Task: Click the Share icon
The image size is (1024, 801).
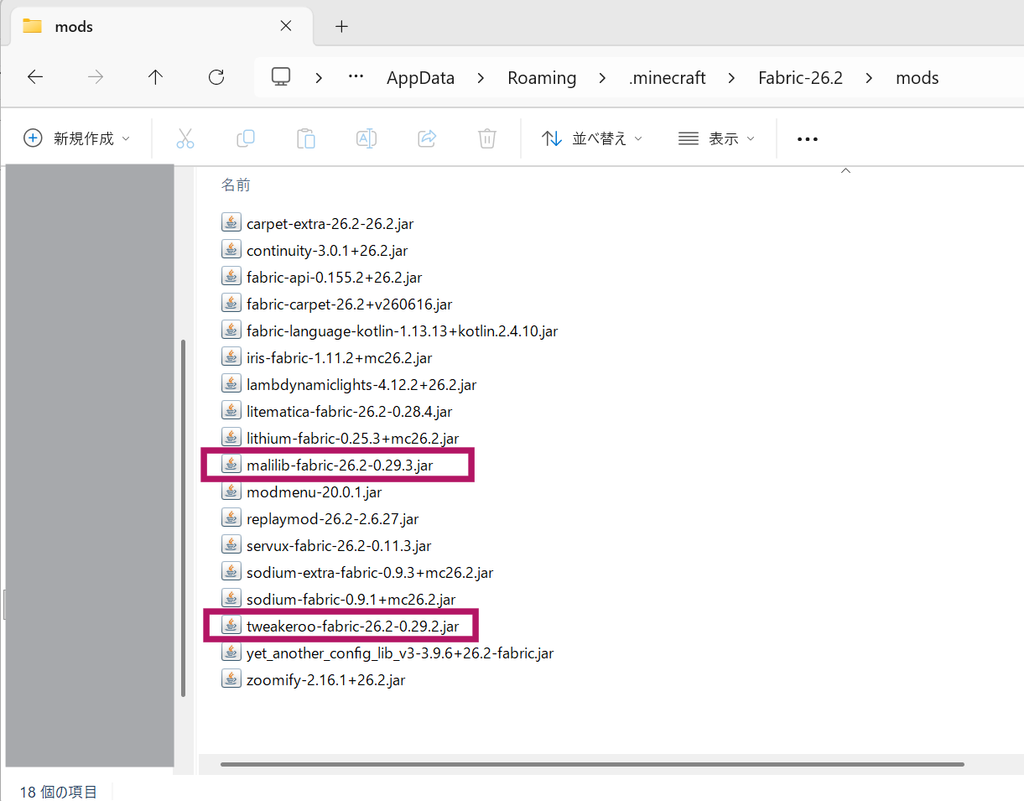Action: pyautogui.click(x=427, y=138)
